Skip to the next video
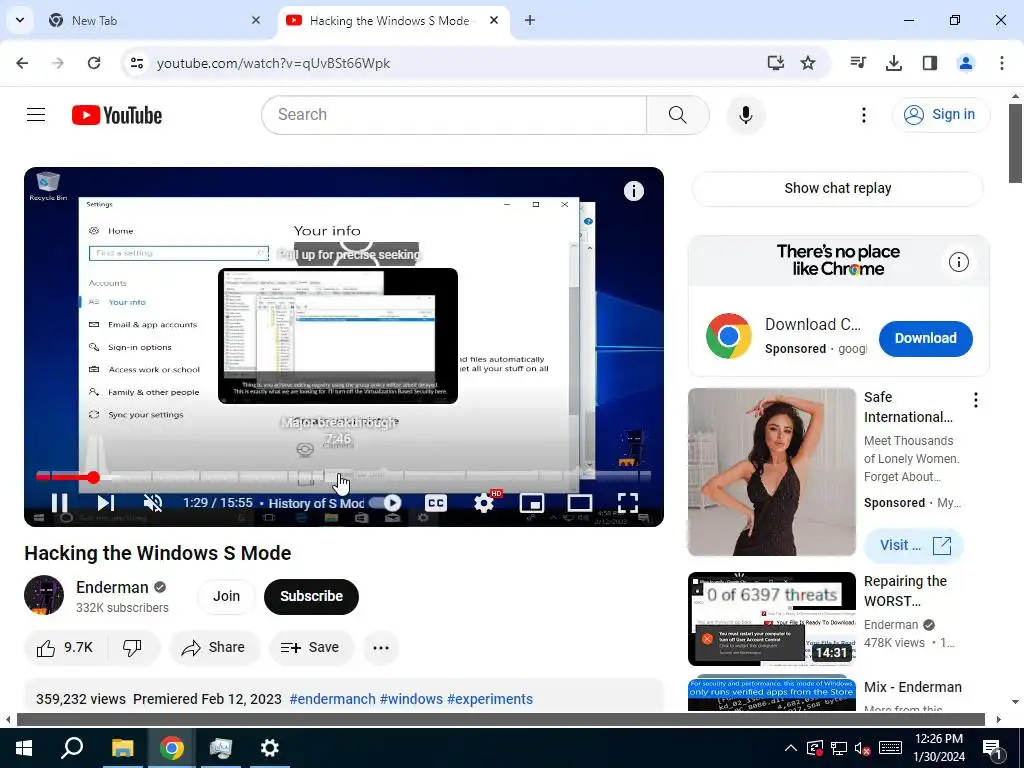The height and width of the screenshot is (768, 1024). (105, 502)
